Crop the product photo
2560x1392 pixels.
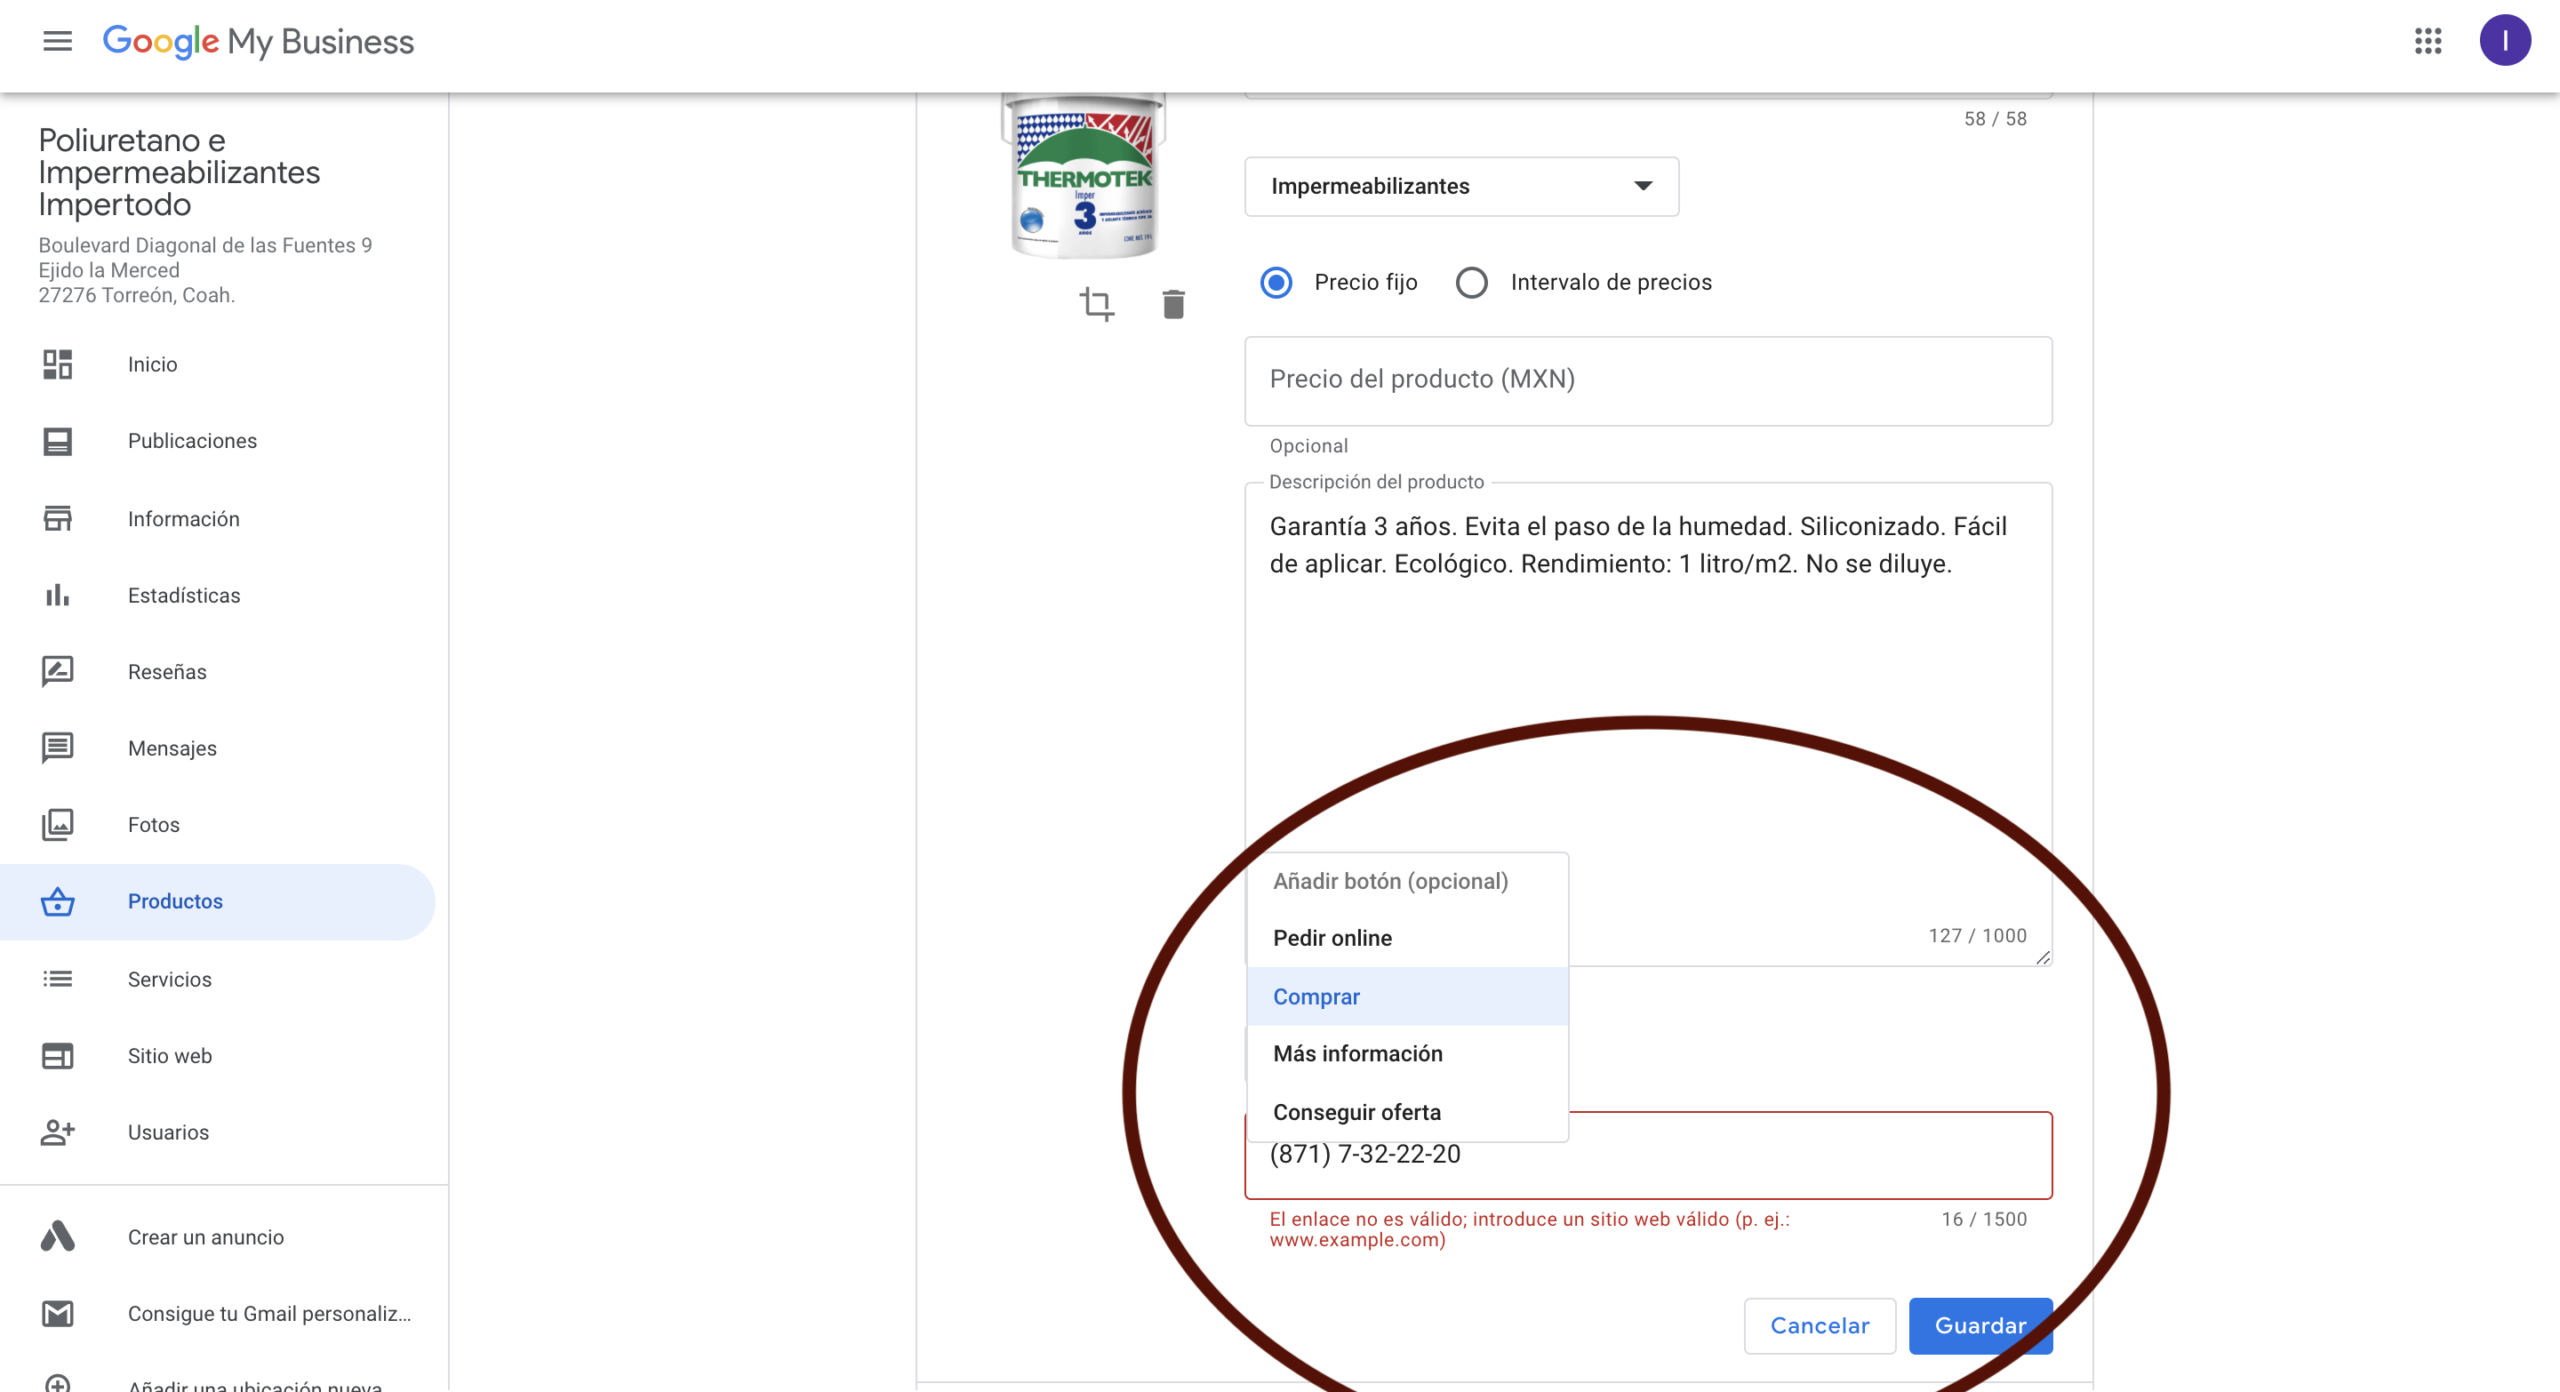pyautogui.click(x=1097, y=304)
